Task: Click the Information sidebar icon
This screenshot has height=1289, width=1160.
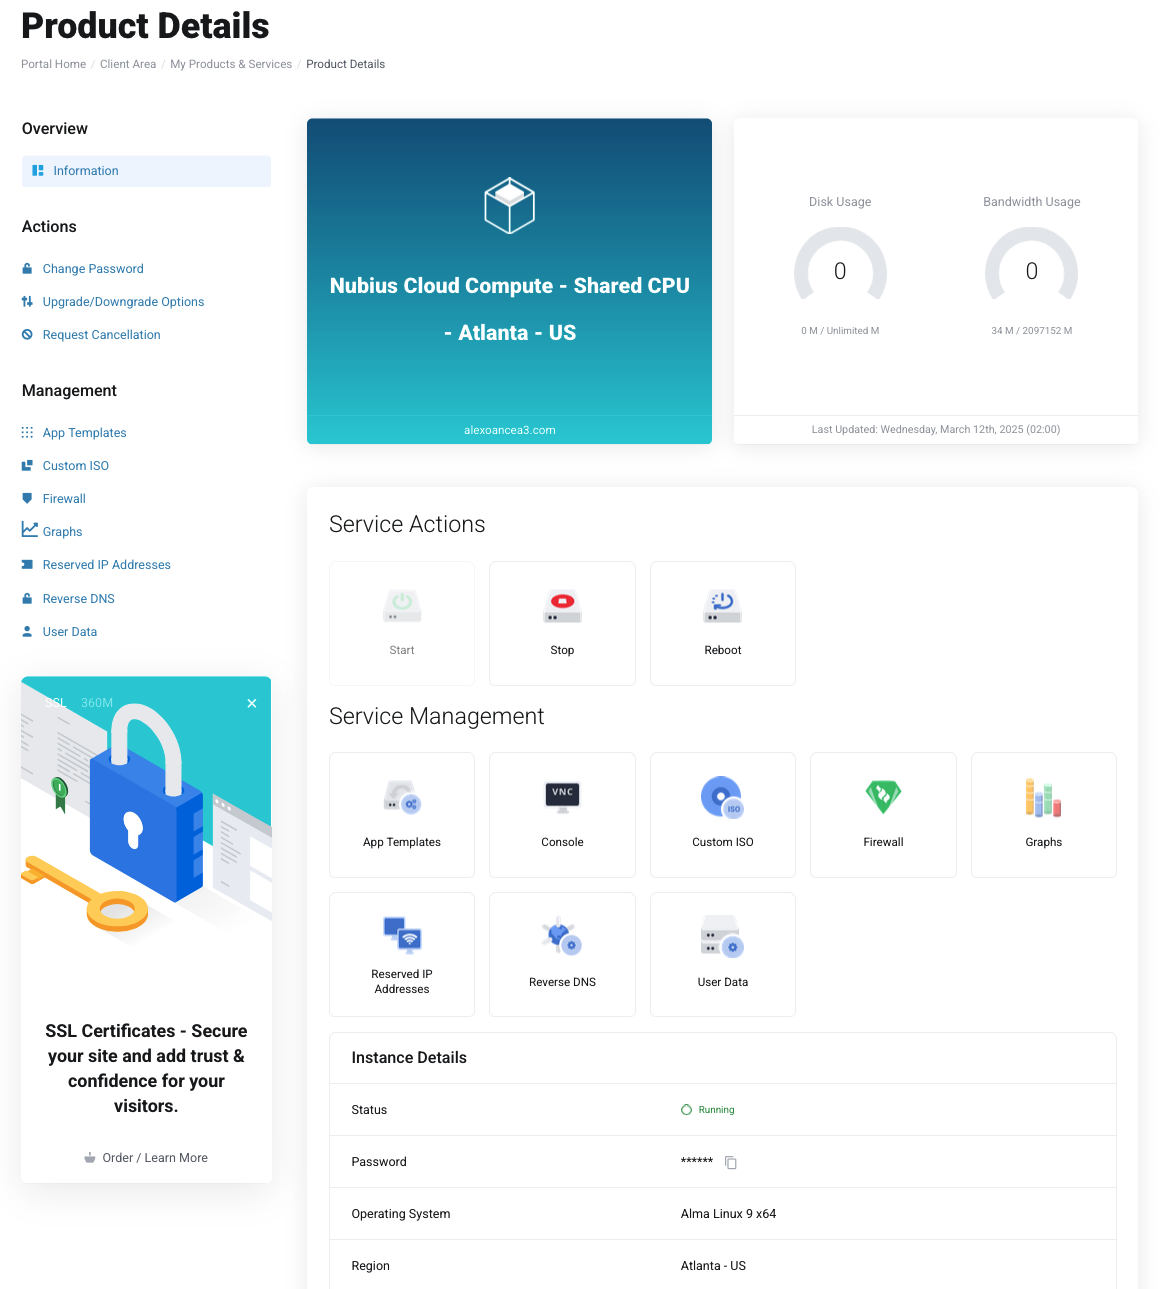Action: coord(38,171)
